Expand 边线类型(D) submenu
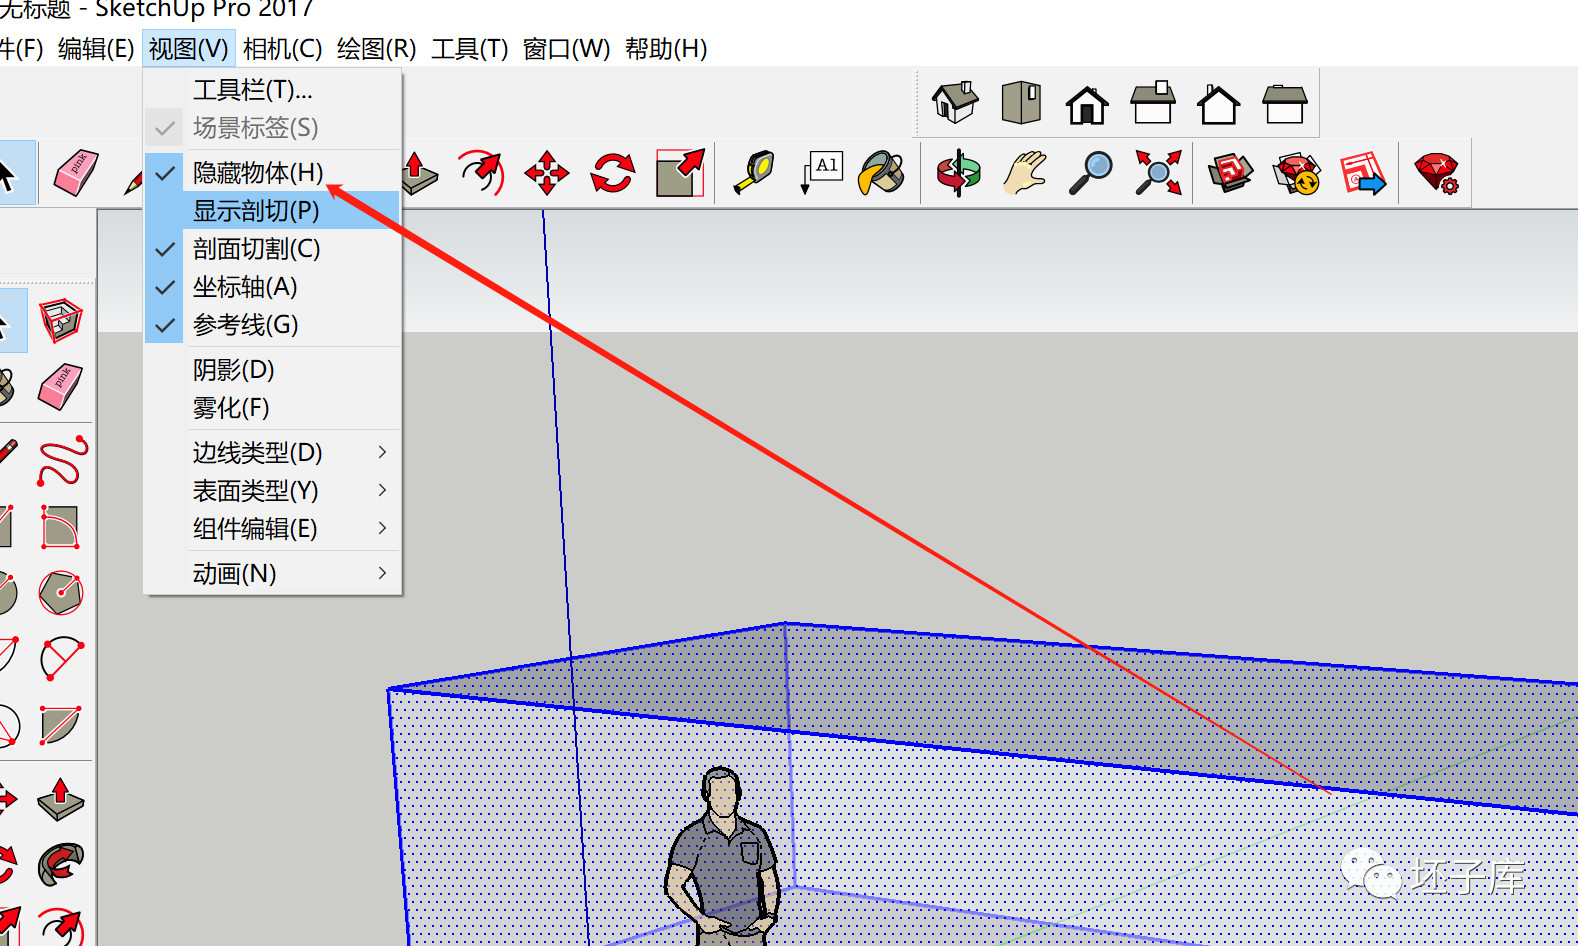Image resolution: width=1578 pixels, height=946 pixels. [x=272, y=452]
